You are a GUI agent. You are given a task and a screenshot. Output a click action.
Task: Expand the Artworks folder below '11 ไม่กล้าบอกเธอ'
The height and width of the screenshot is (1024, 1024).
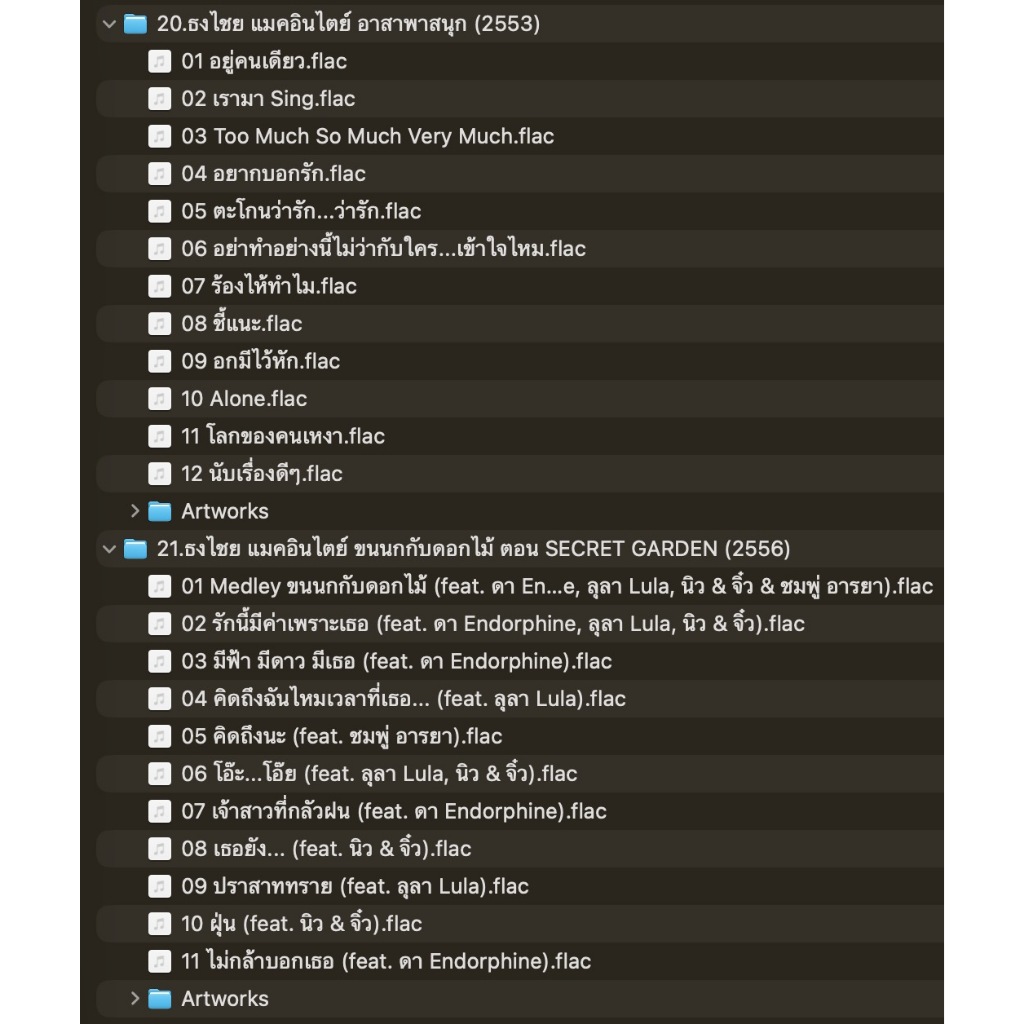click(x=135, y=999)
